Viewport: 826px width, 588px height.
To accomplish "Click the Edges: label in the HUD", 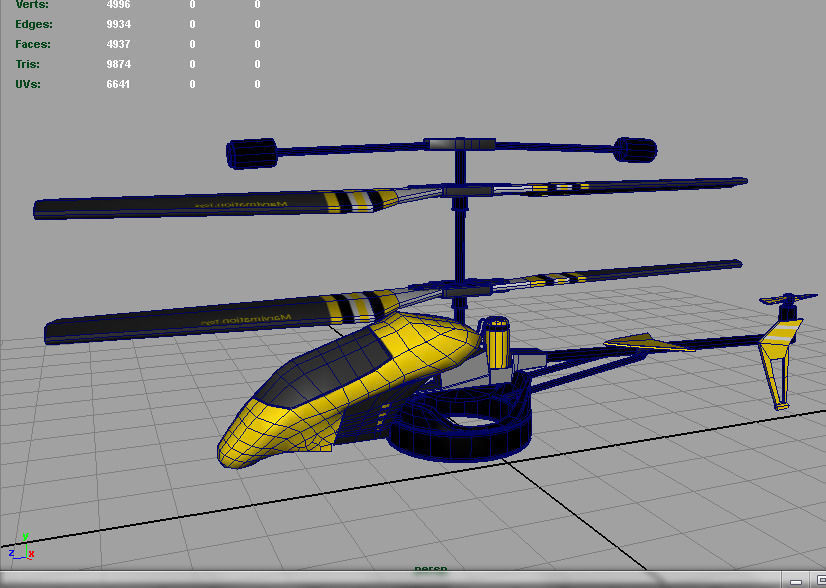I will point(34,24).
